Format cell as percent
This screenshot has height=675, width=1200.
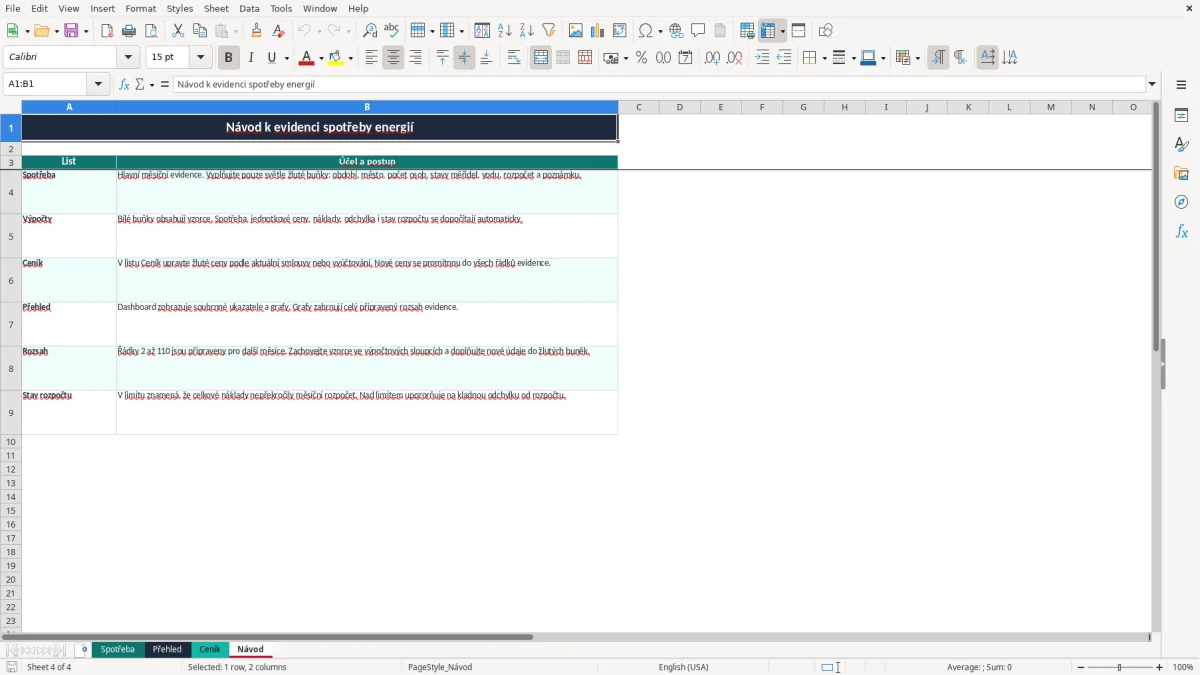click(x=641, y=58)
